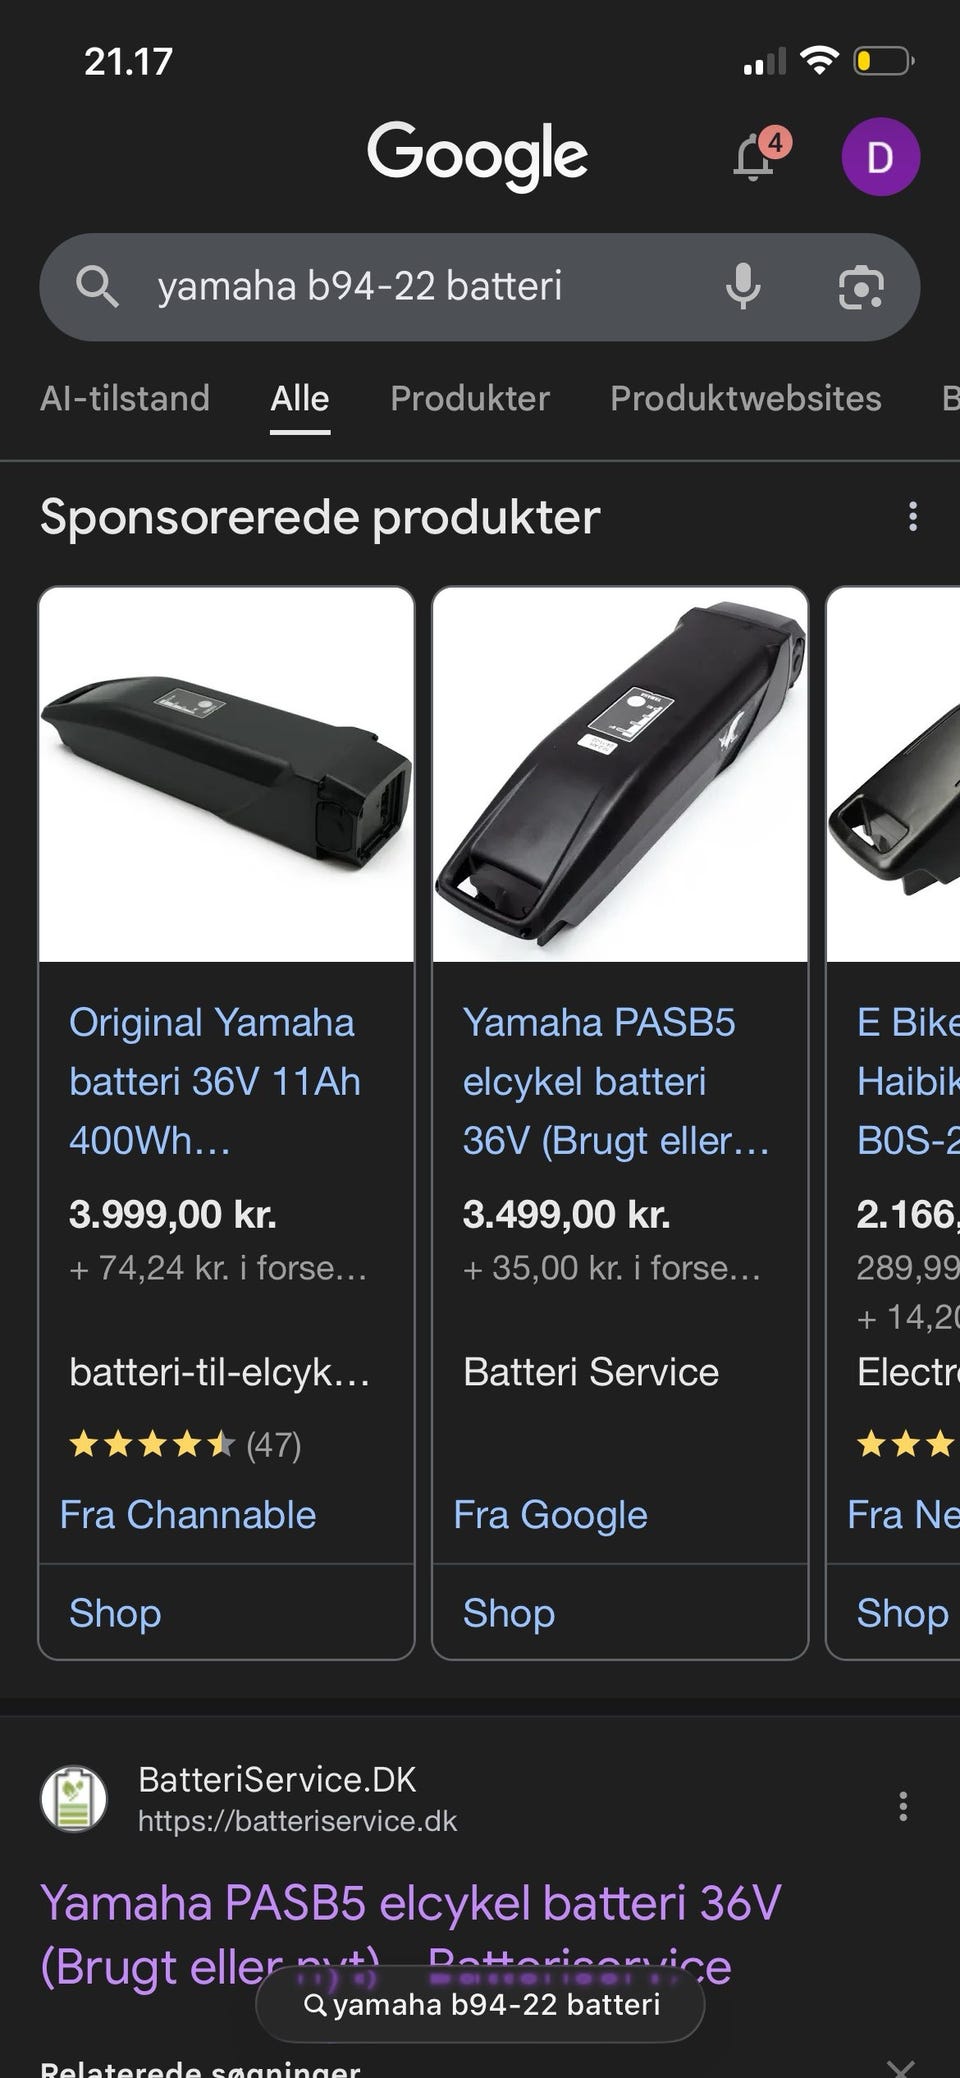Open Google Lens camera search

tap(860, 287)
